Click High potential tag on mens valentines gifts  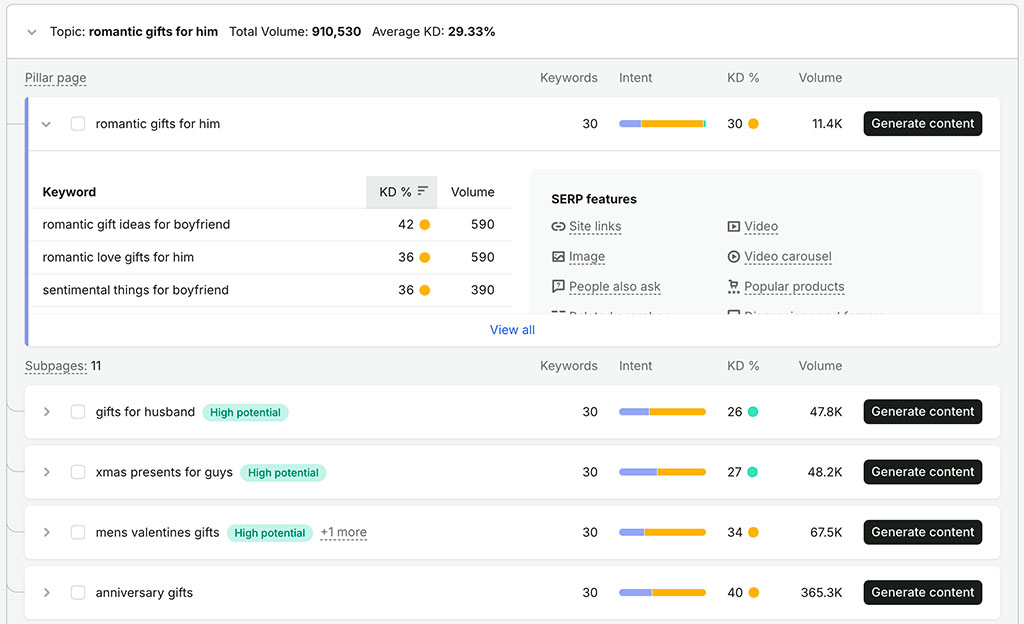click(x=270, y=533)
